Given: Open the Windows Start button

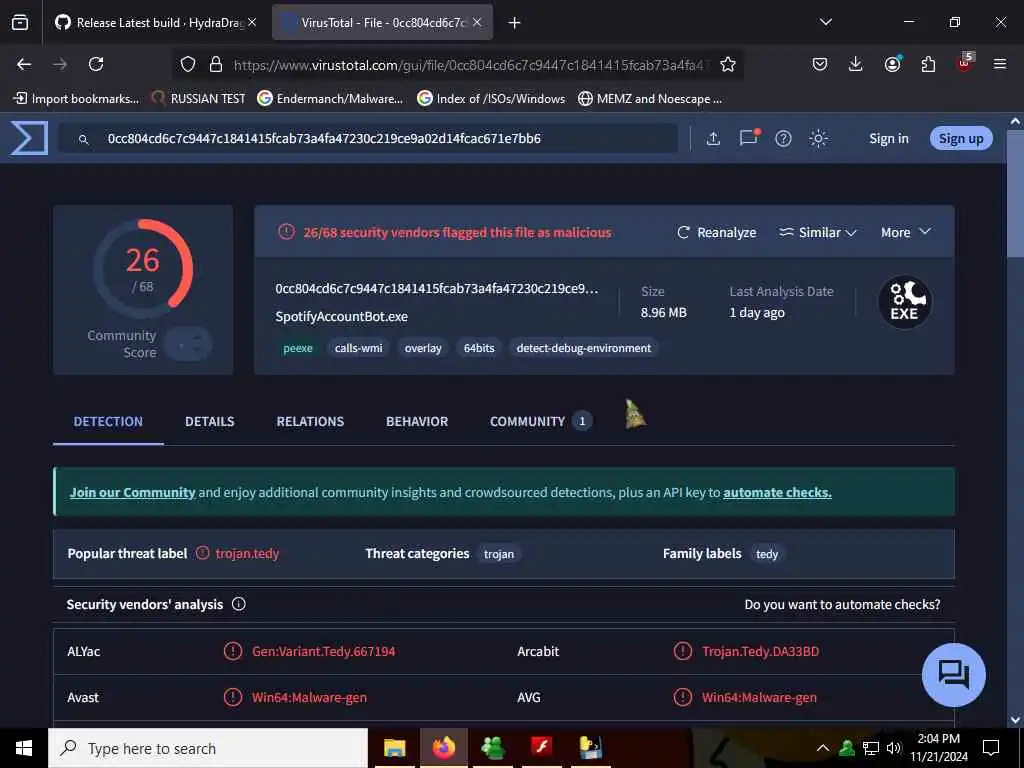Looking at the screenshot, I should [x=24, y=748].
